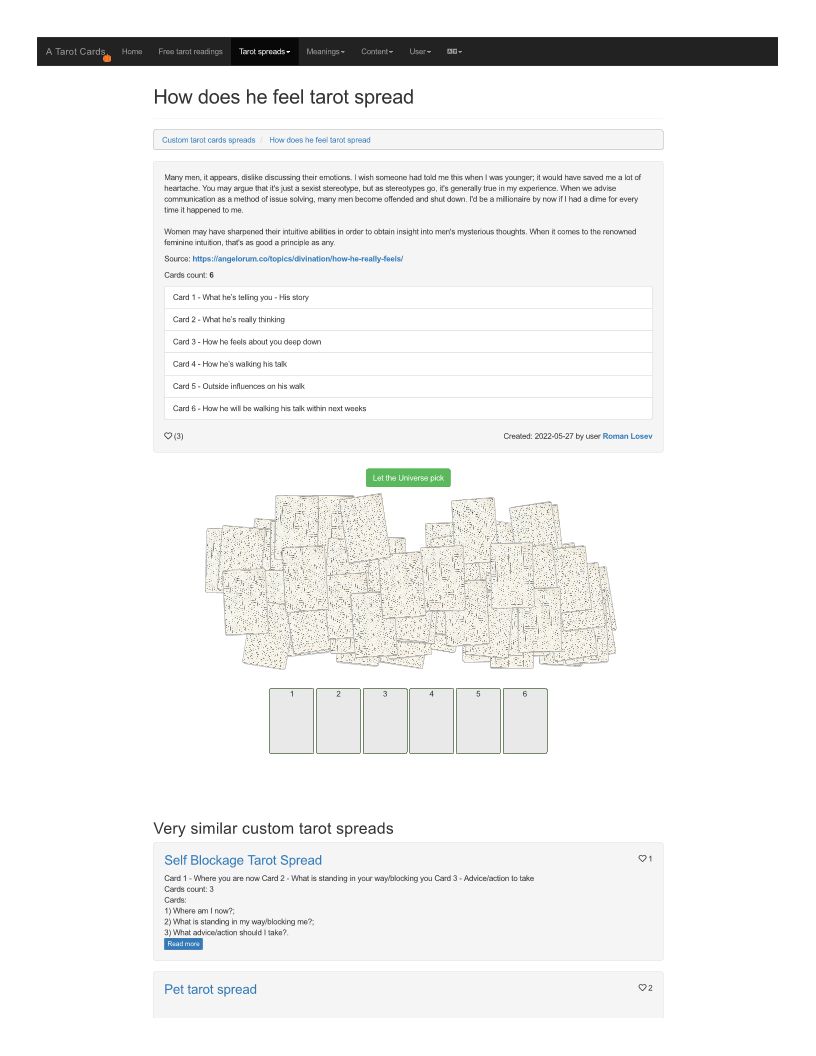Go to the Home page
The height and width of the screenshot is (1056, 816).
(x=132, y=51)
